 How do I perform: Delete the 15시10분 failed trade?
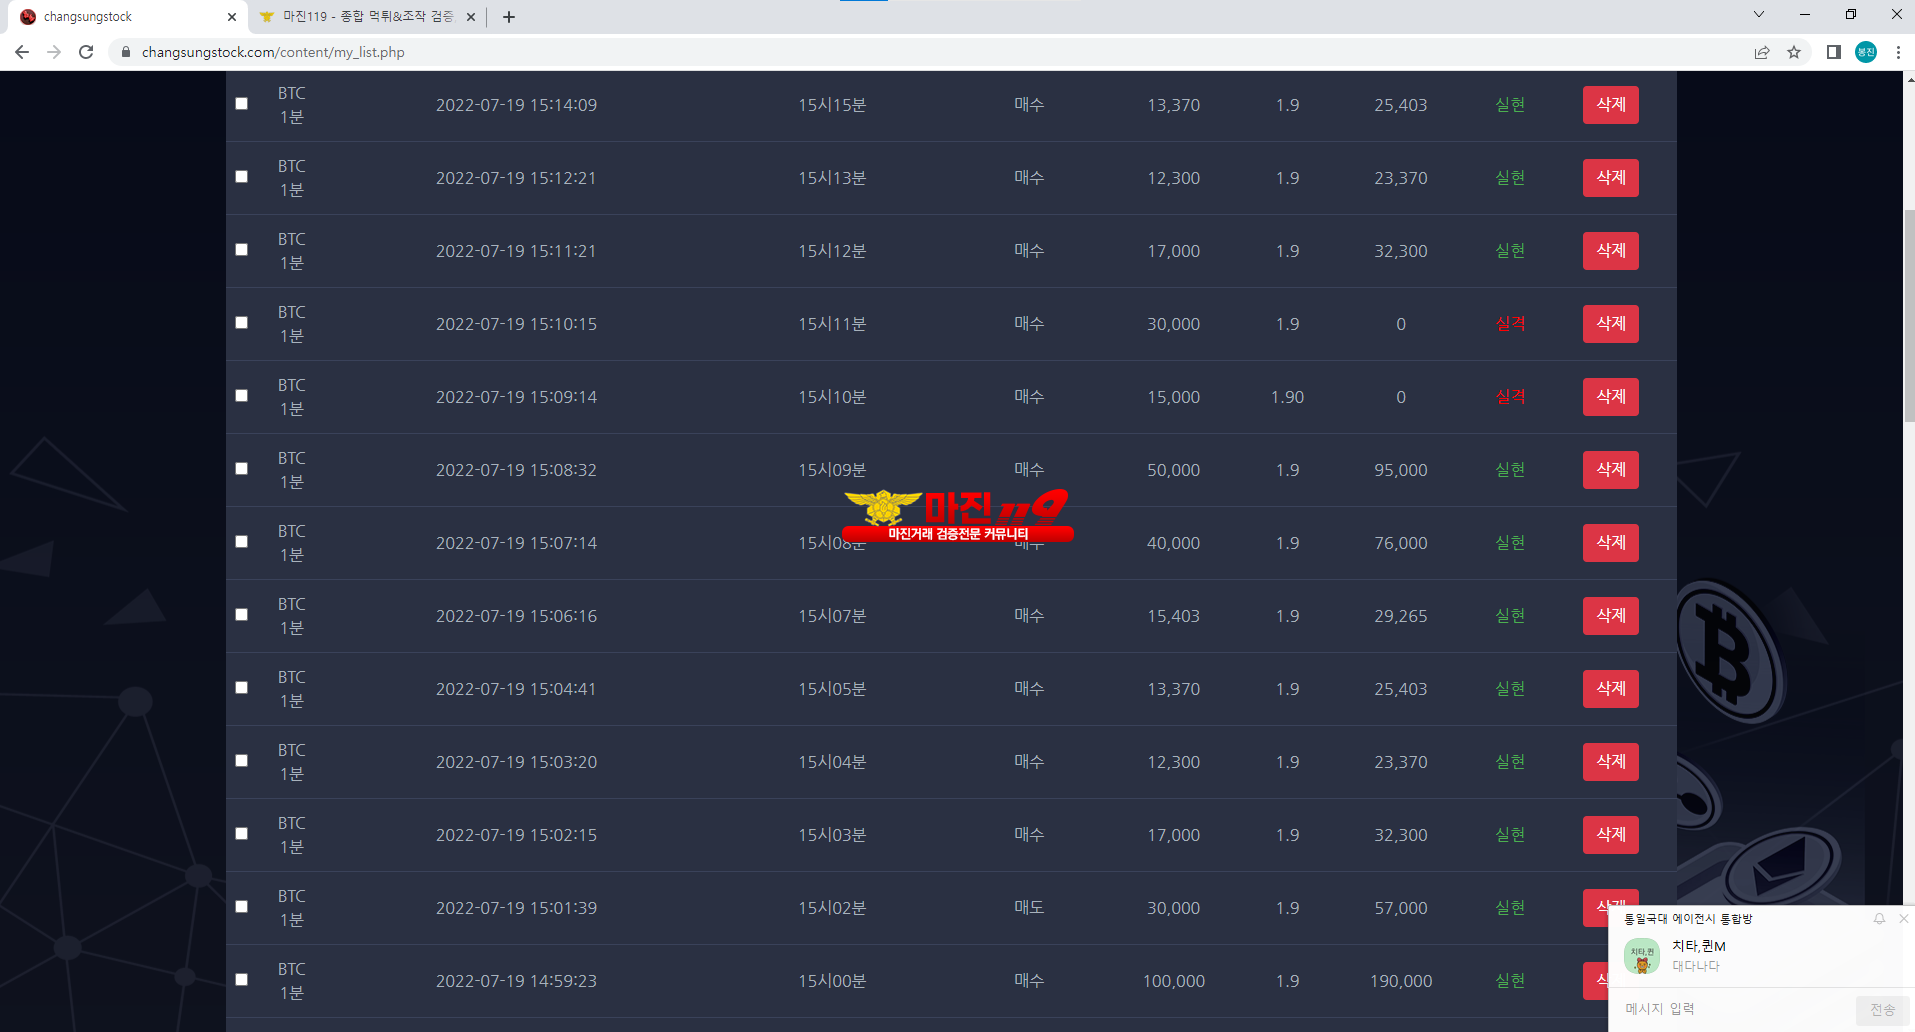pos(1610,397)
